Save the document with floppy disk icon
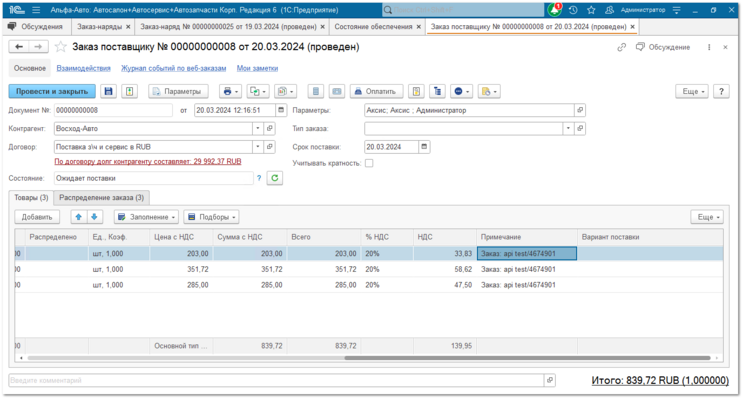 [x=109, y=91]
